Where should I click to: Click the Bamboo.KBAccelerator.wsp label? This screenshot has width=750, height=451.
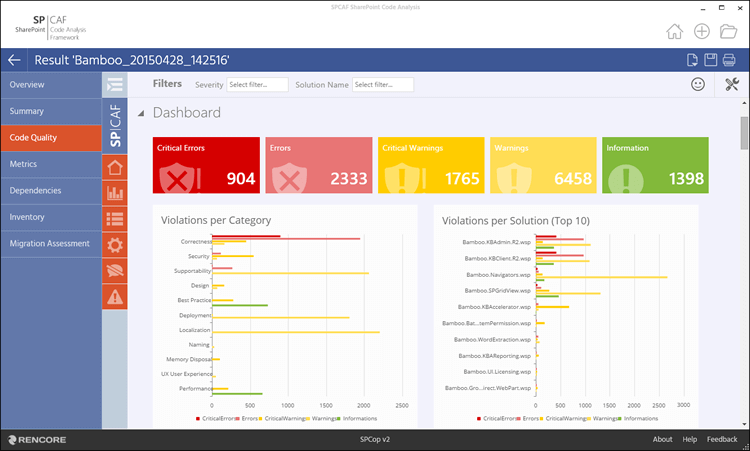[x=494, y=307]
